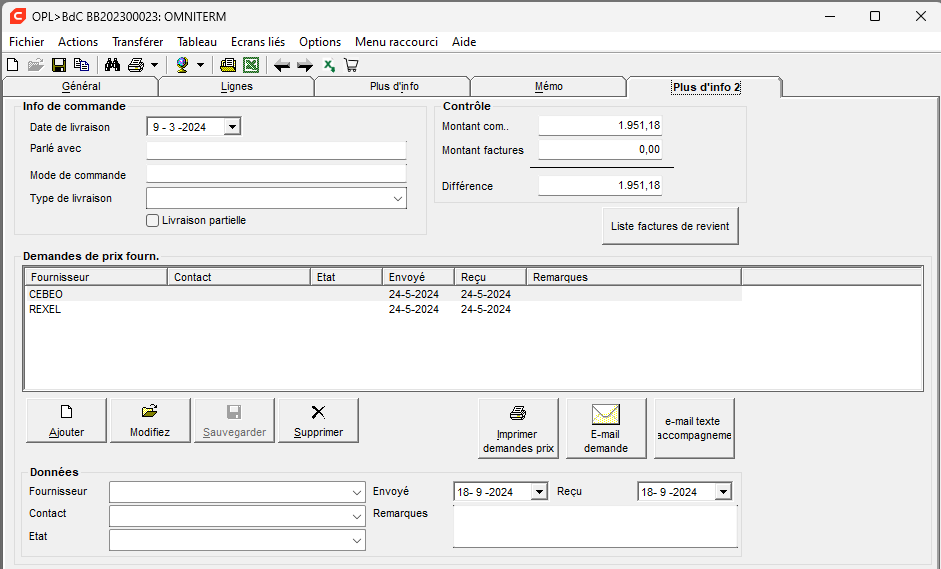
Task: Click Imprimer demandes prix button
Action: coord(518,428)
